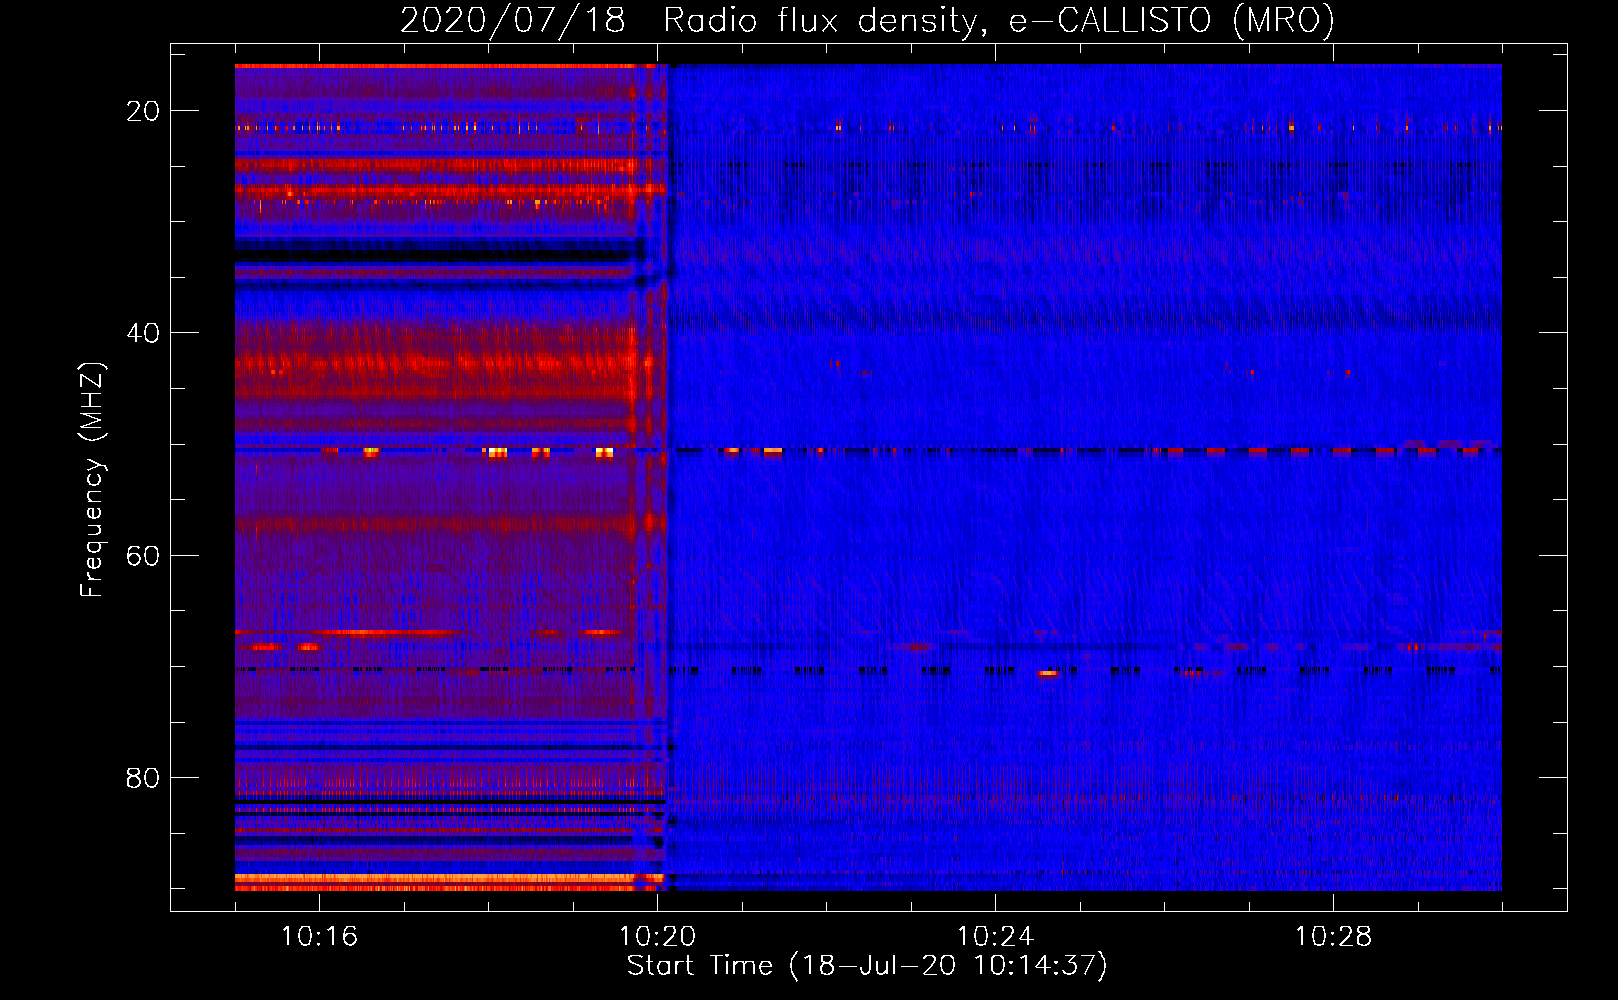Click the 20 MHz frequency tick label
1618x1000 pixels.
[x=143, y=111]
